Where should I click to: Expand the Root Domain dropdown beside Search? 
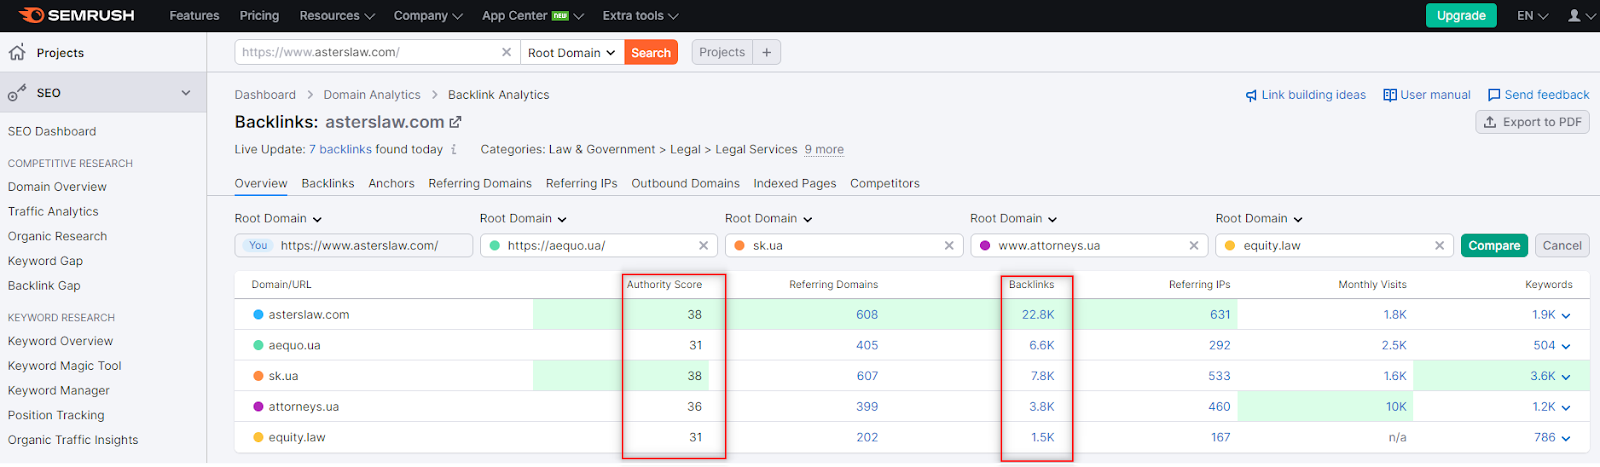click(572, 52)
